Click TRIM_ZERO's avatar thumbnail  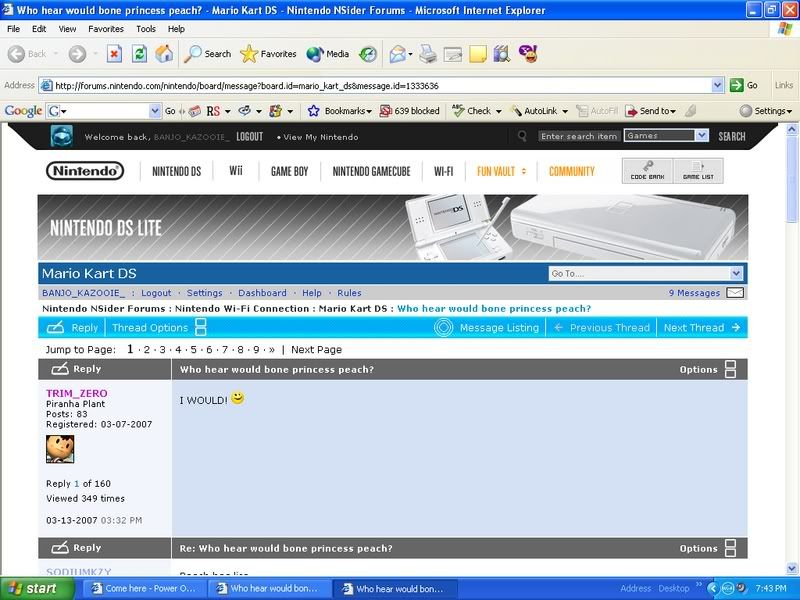[60, 449]
